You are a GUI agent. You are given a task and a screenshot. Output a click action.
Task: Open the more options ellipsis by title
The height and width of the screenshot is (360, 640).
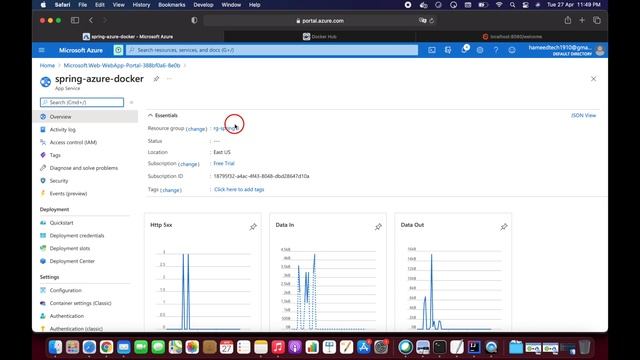tap(169, 79)
